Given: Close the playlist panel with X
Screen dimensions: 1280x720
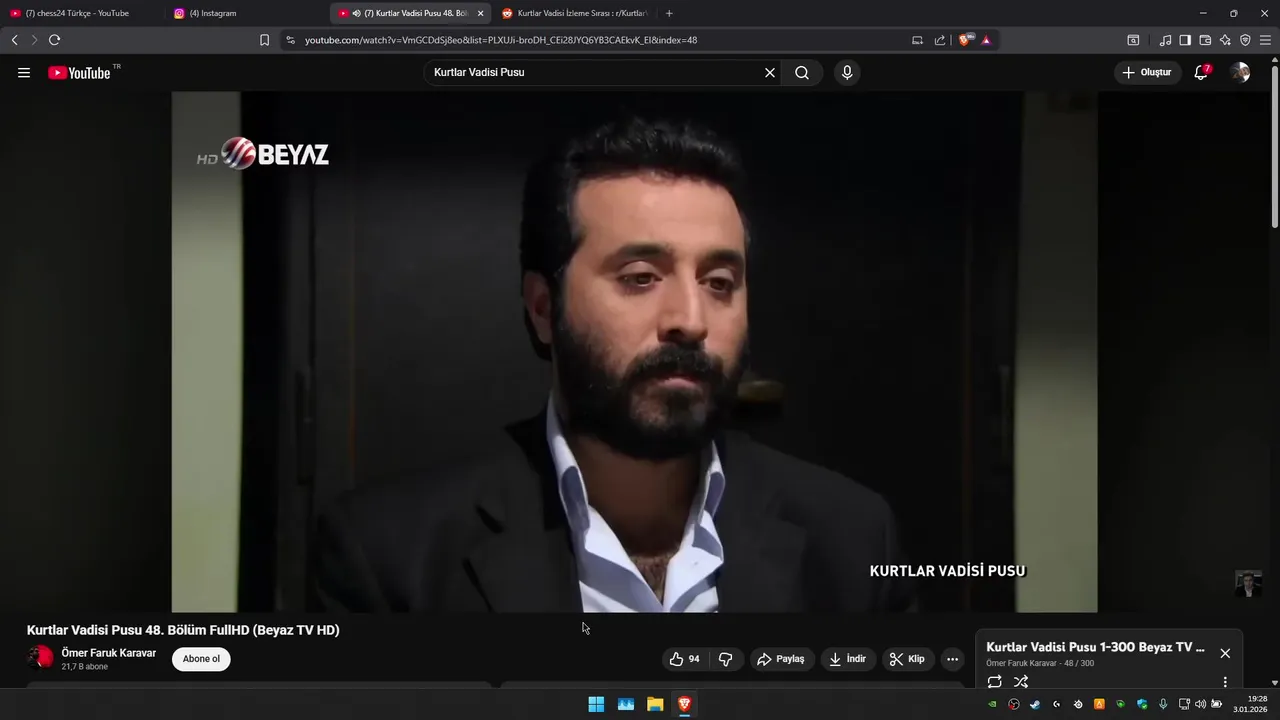Looking at the screenshot, I should (1225, 653).
